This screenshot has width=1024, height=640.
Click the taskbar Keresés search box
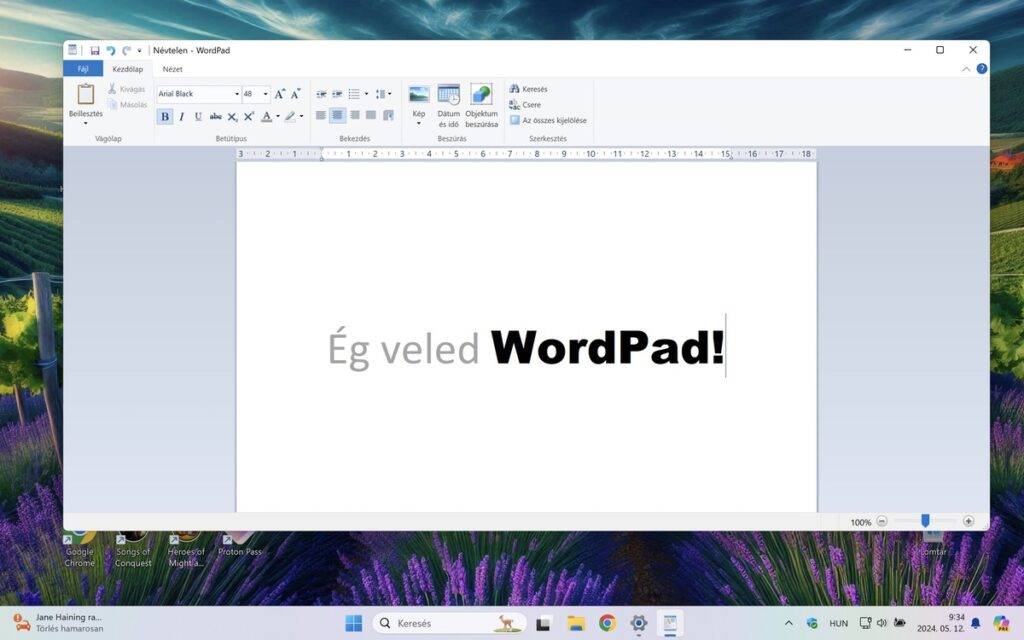click(449, 623)
